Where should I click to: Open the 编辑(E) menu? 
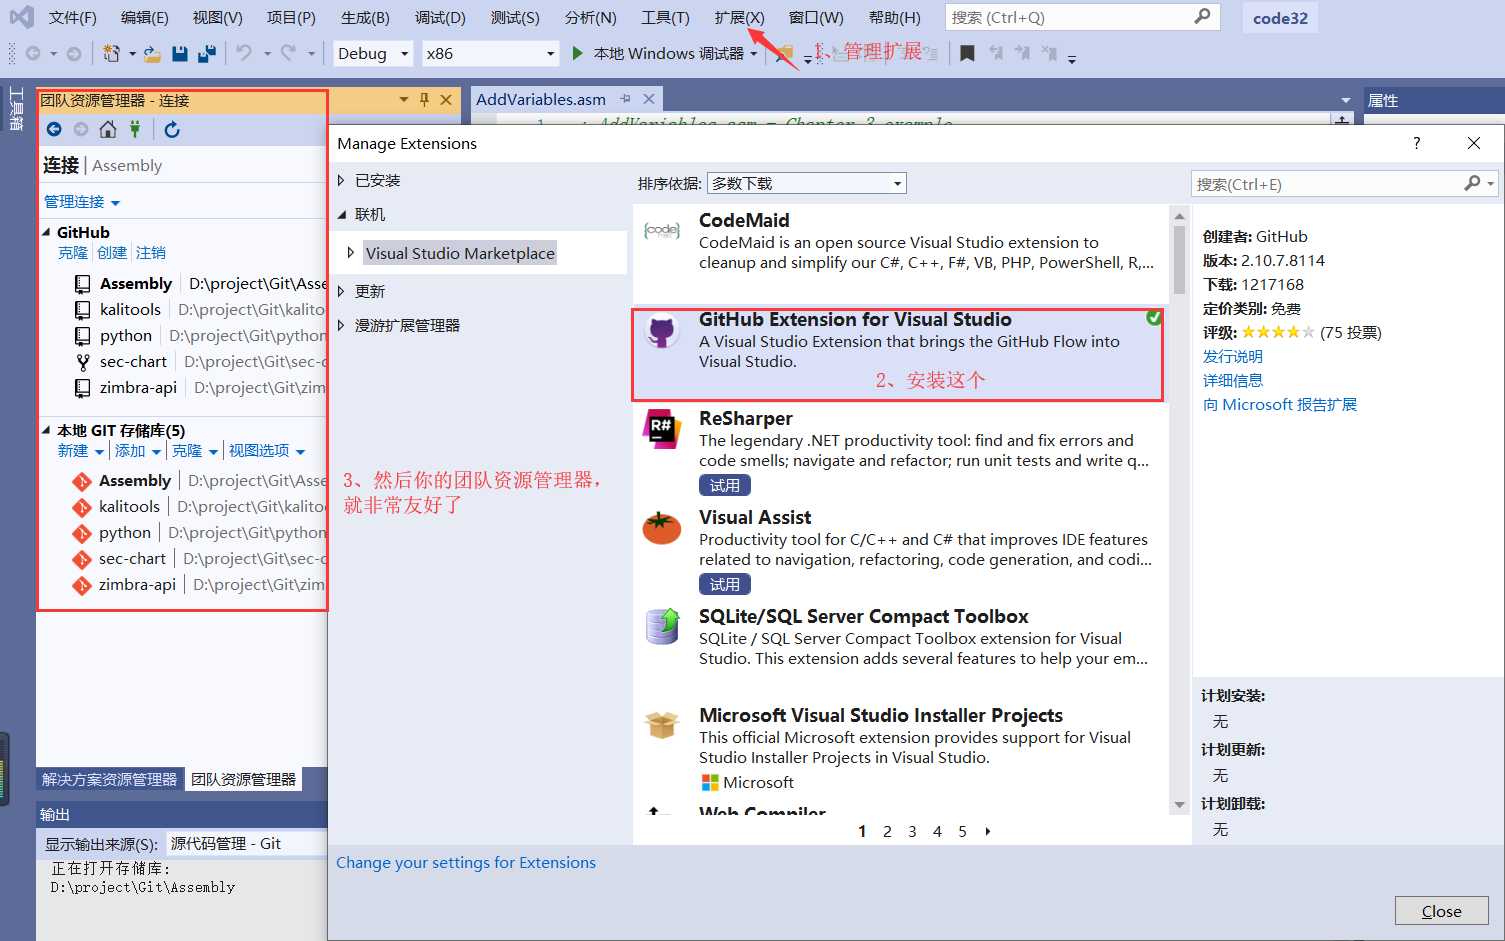coord(145,17)
